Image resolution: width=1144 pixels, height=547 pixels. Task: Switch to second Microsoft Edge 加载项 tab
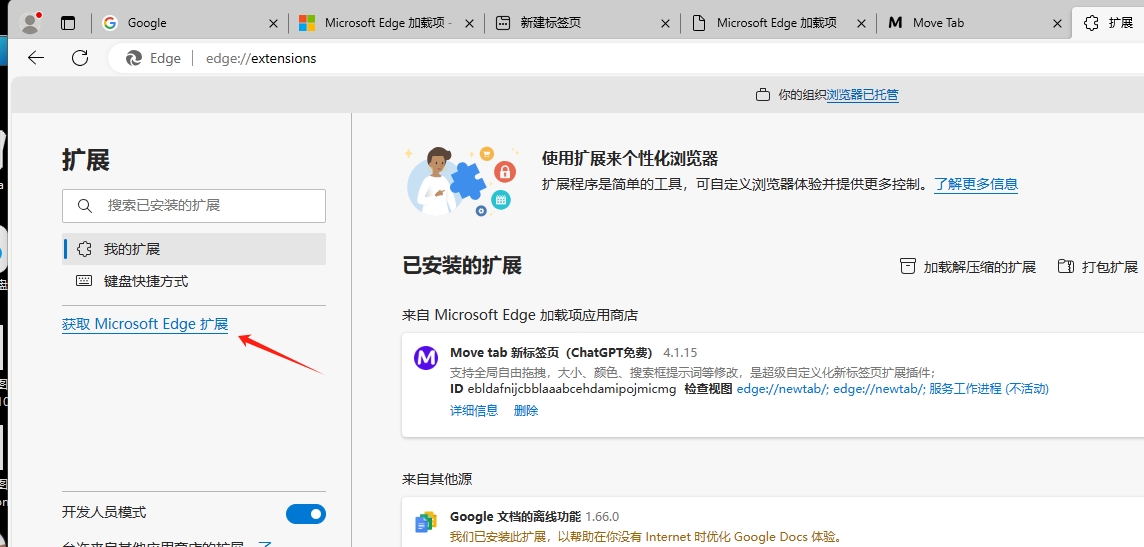778,23
